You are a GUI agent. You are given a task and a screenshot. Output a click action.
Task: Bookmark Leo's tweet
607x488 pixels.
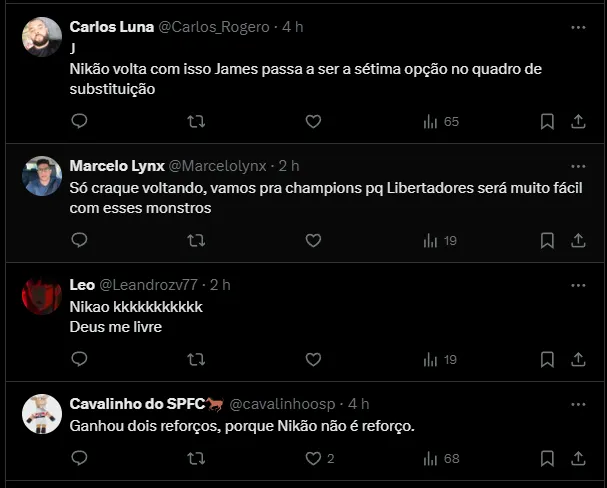click(547, 359)
